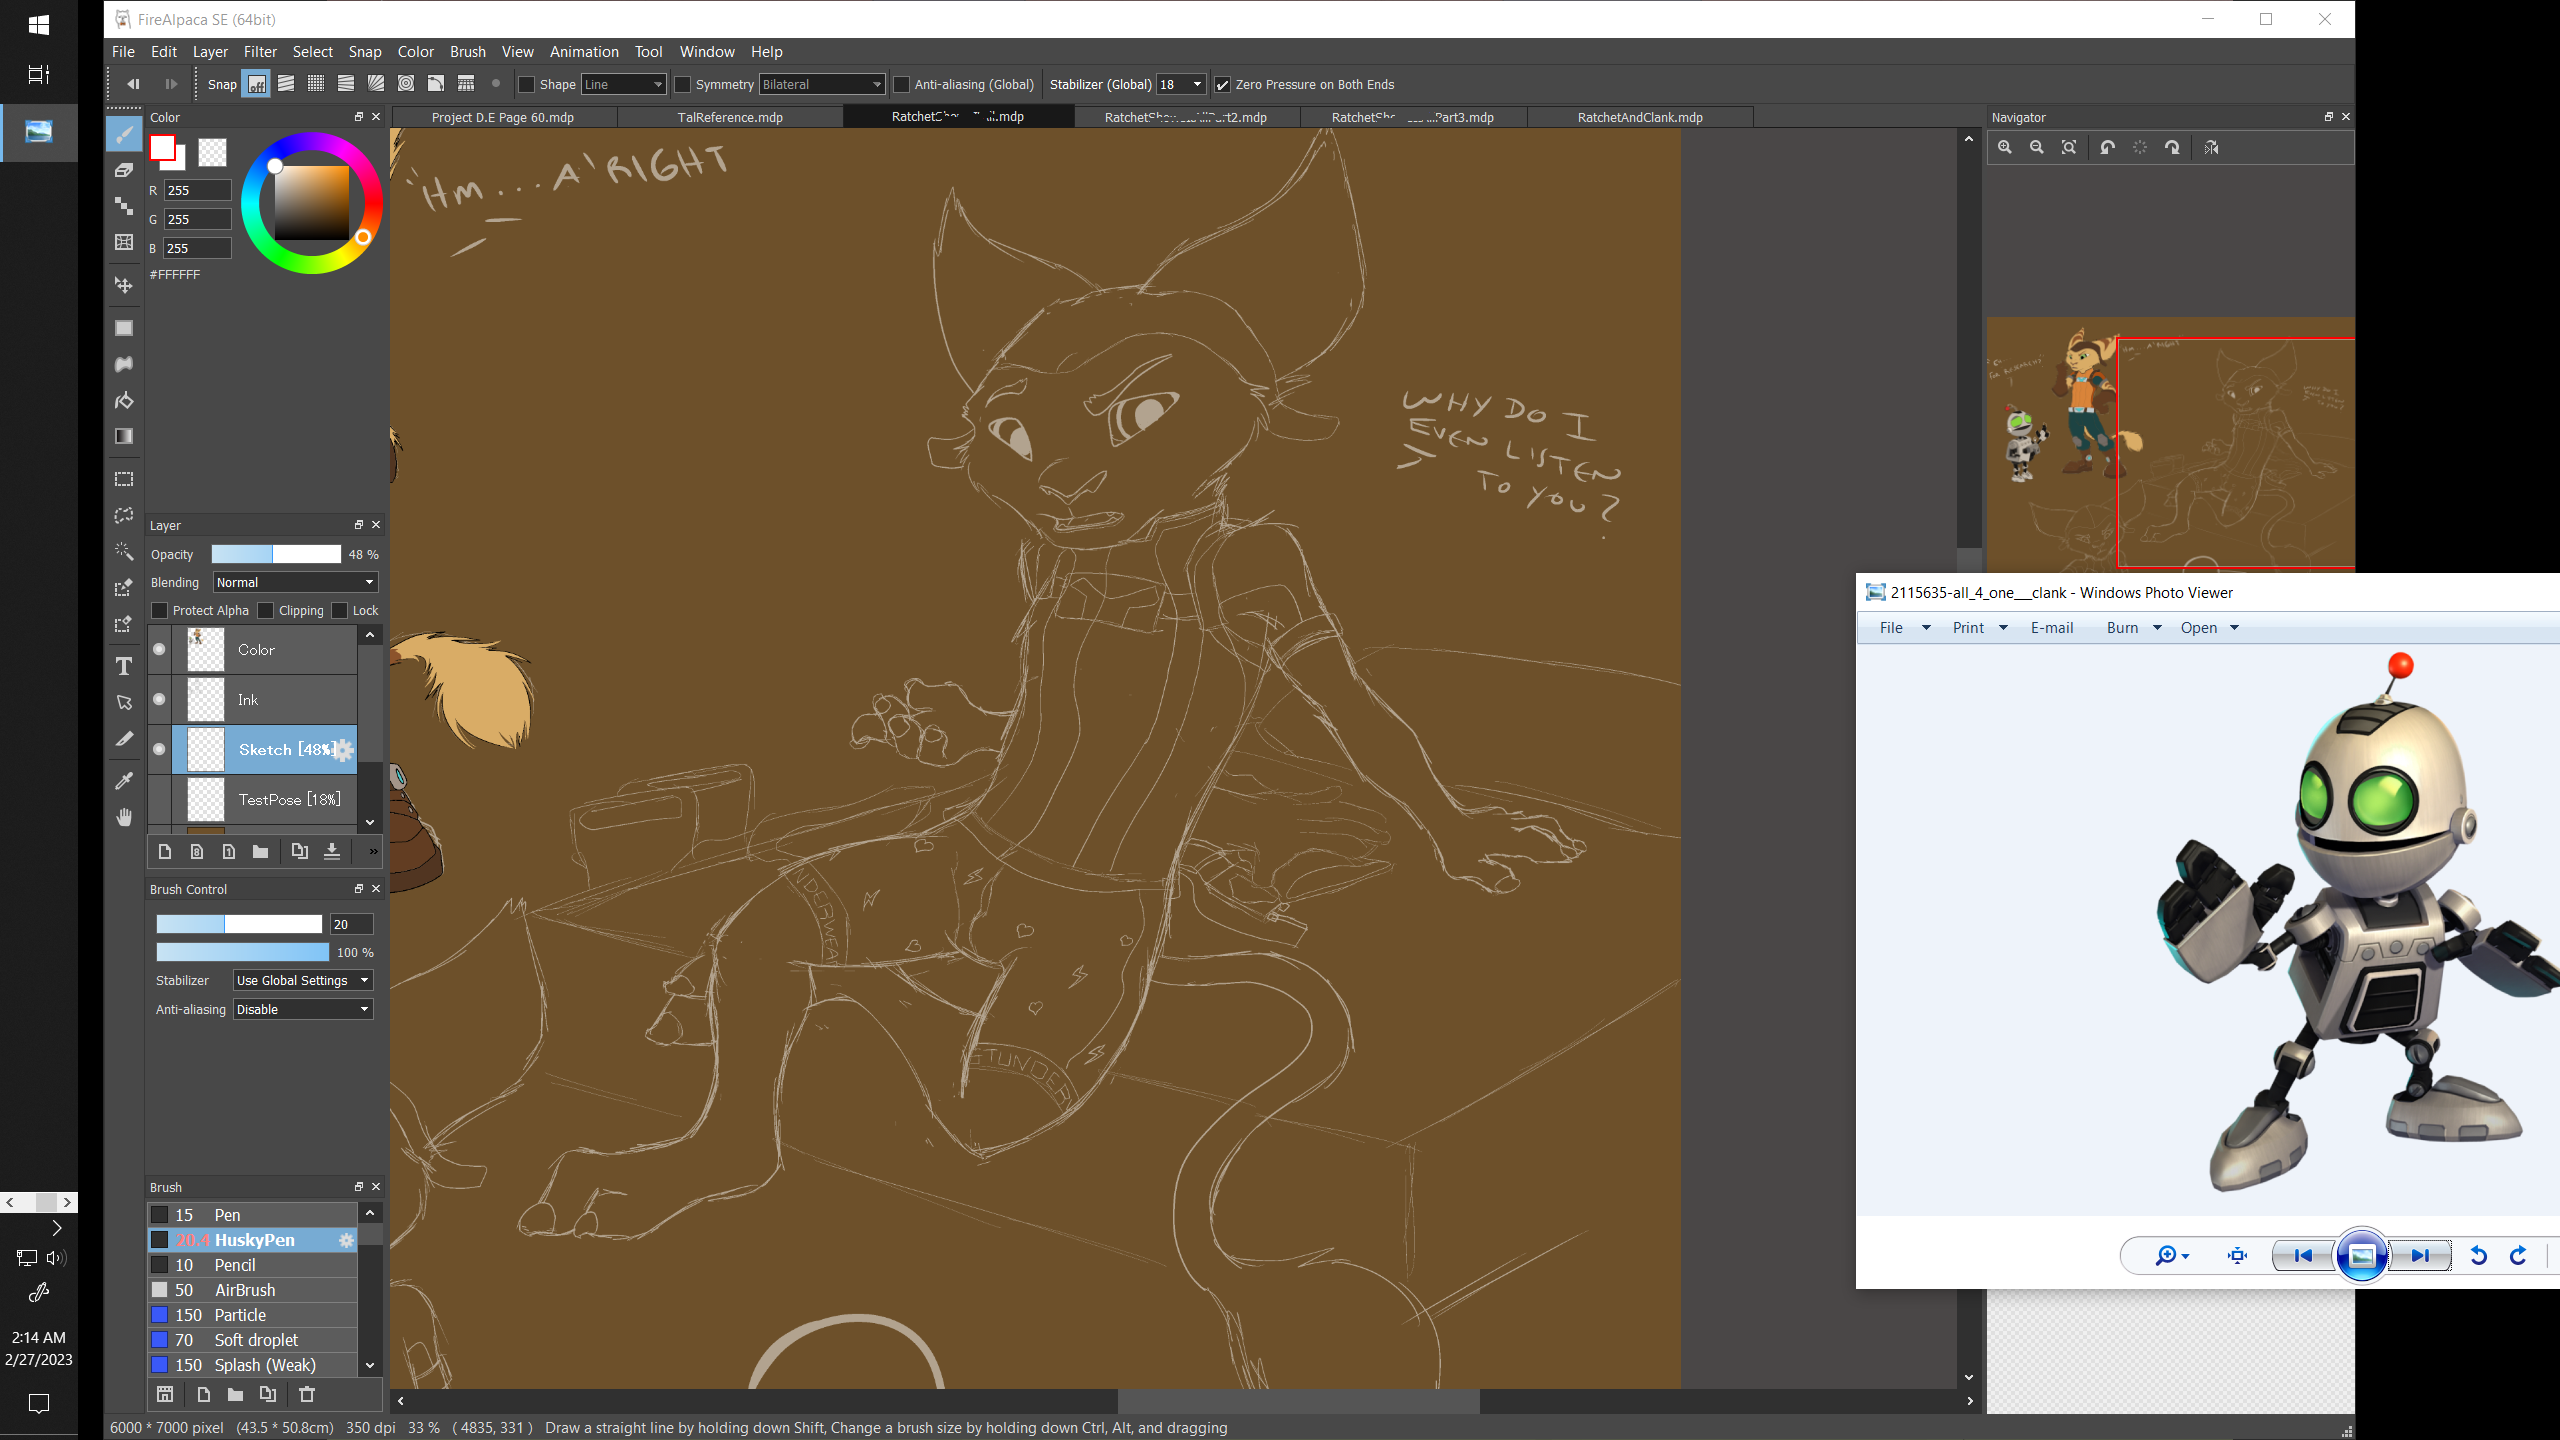Viewport: 2560px width, 1440px height.
Task: Show next image in Photo Viewer
Action: click(2420, 1255)
